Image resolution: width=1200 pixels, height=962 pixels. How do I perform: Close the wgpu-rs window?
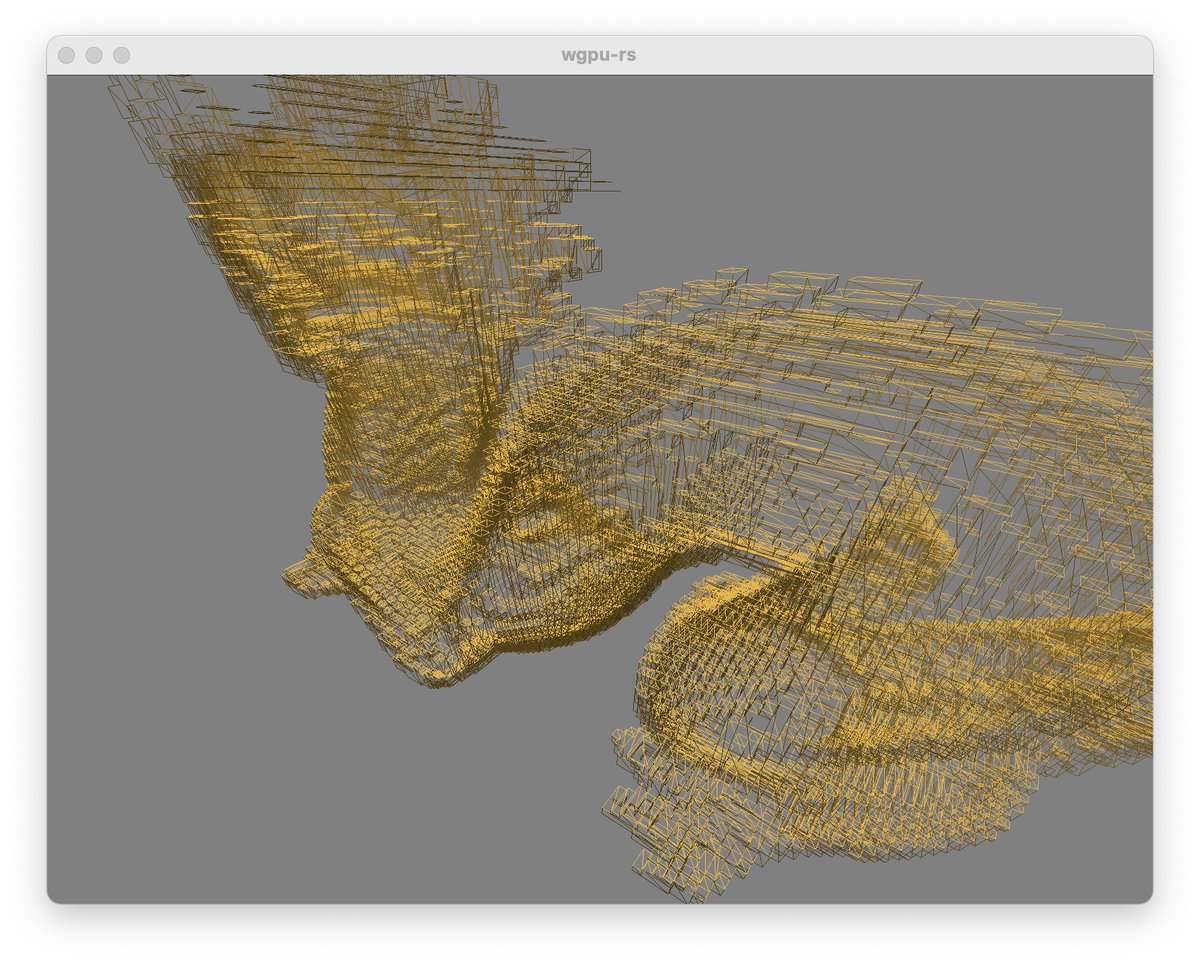click(x=67, y=55)
